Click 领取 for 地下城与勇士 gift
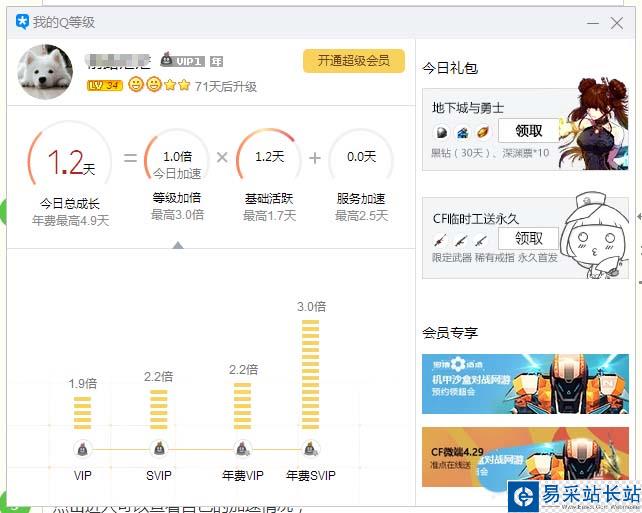This screenshot has height=513, width=642. [529, 131]
